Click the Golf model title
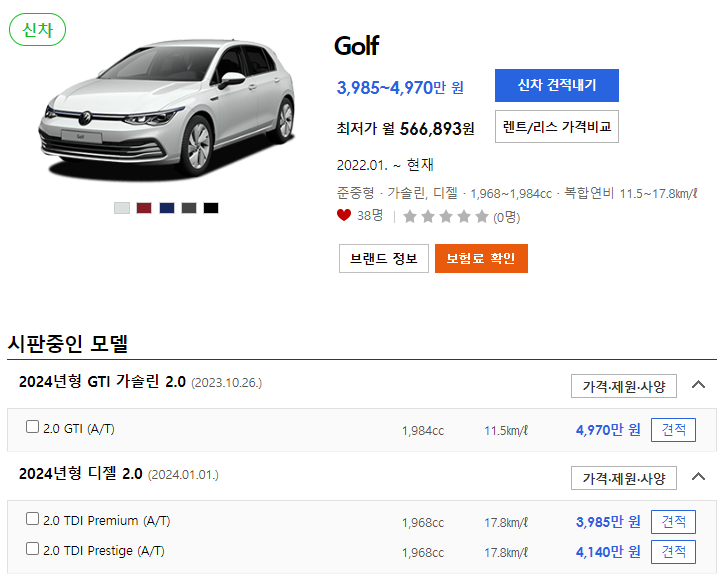The image size is (724, 586). (356, 46)
